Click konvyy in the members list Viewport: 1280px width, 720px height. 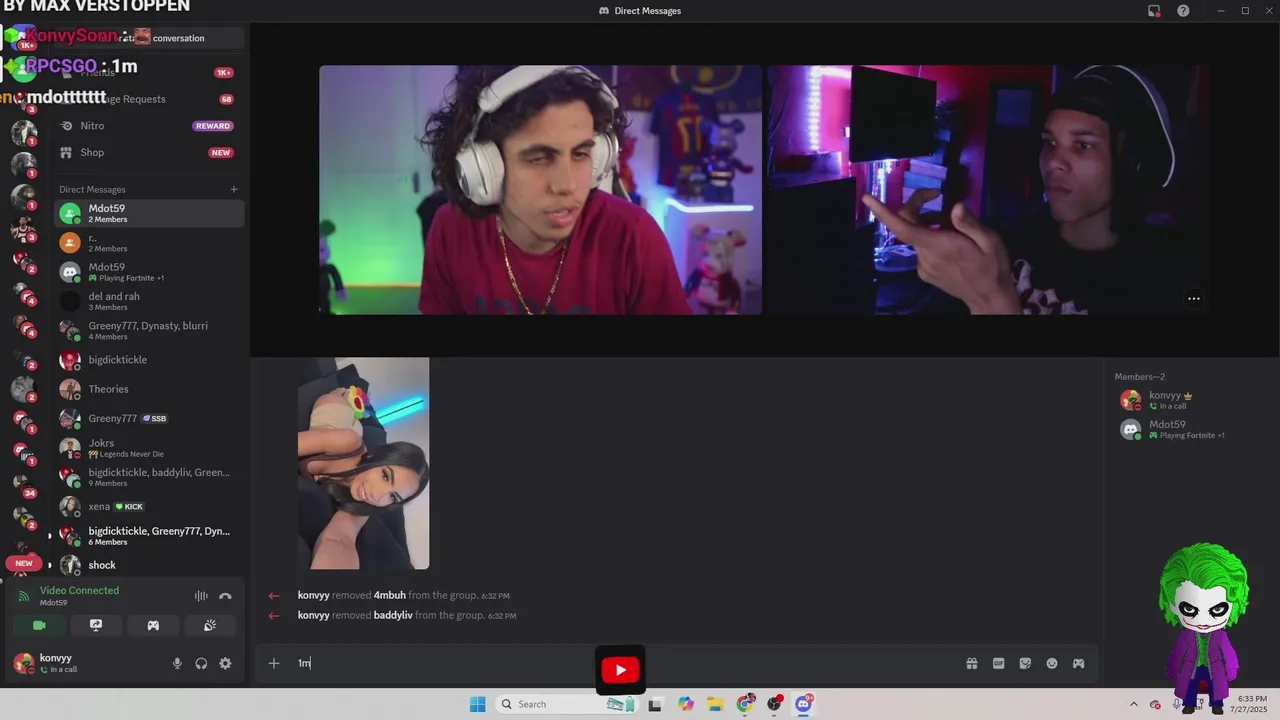coord(1190,400)
